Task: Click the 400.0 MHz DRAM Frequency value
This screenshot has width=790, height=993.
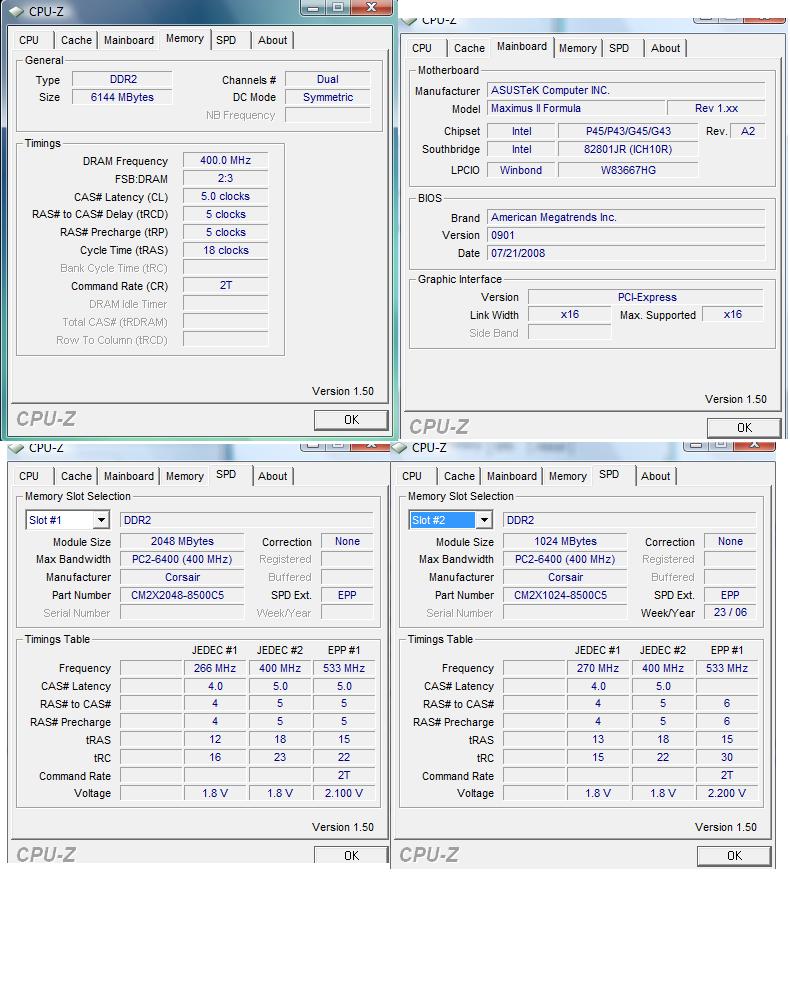Action: (x=226, y=160)
